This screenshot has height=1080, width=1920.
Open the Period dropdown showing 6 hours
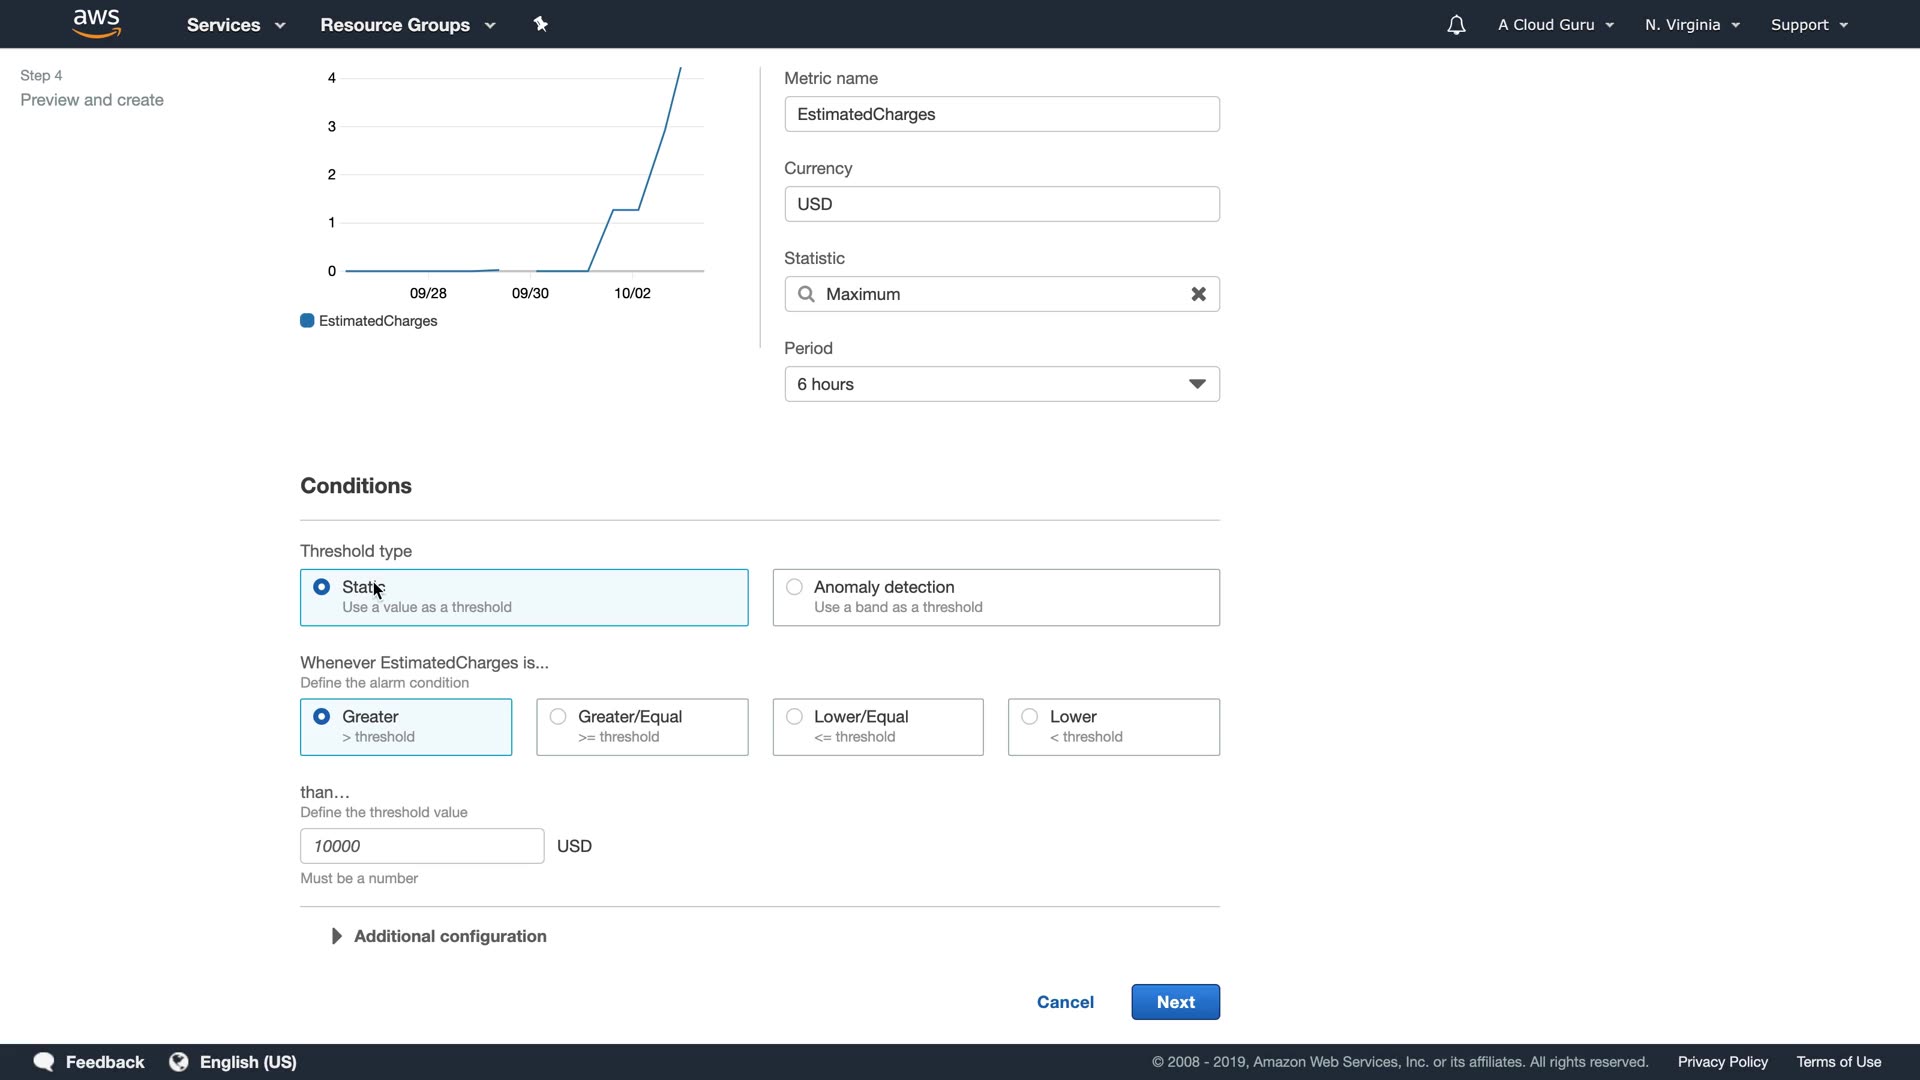(x=1001, y=384)
